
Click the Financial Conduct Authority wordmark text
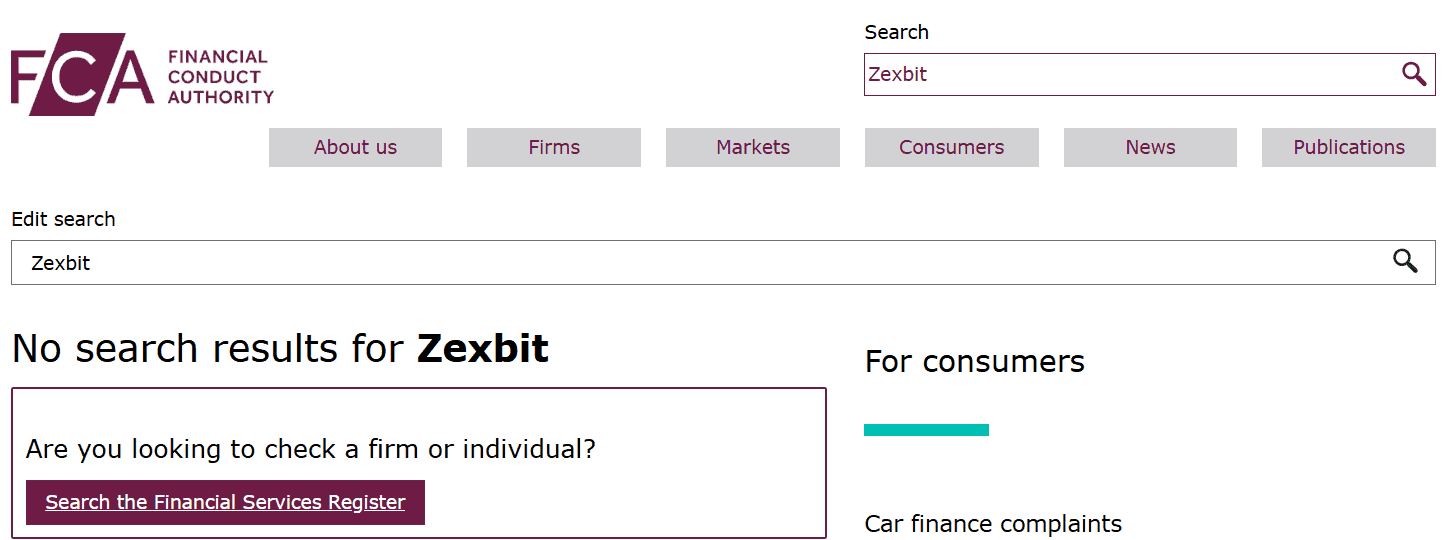pos(220,77)
